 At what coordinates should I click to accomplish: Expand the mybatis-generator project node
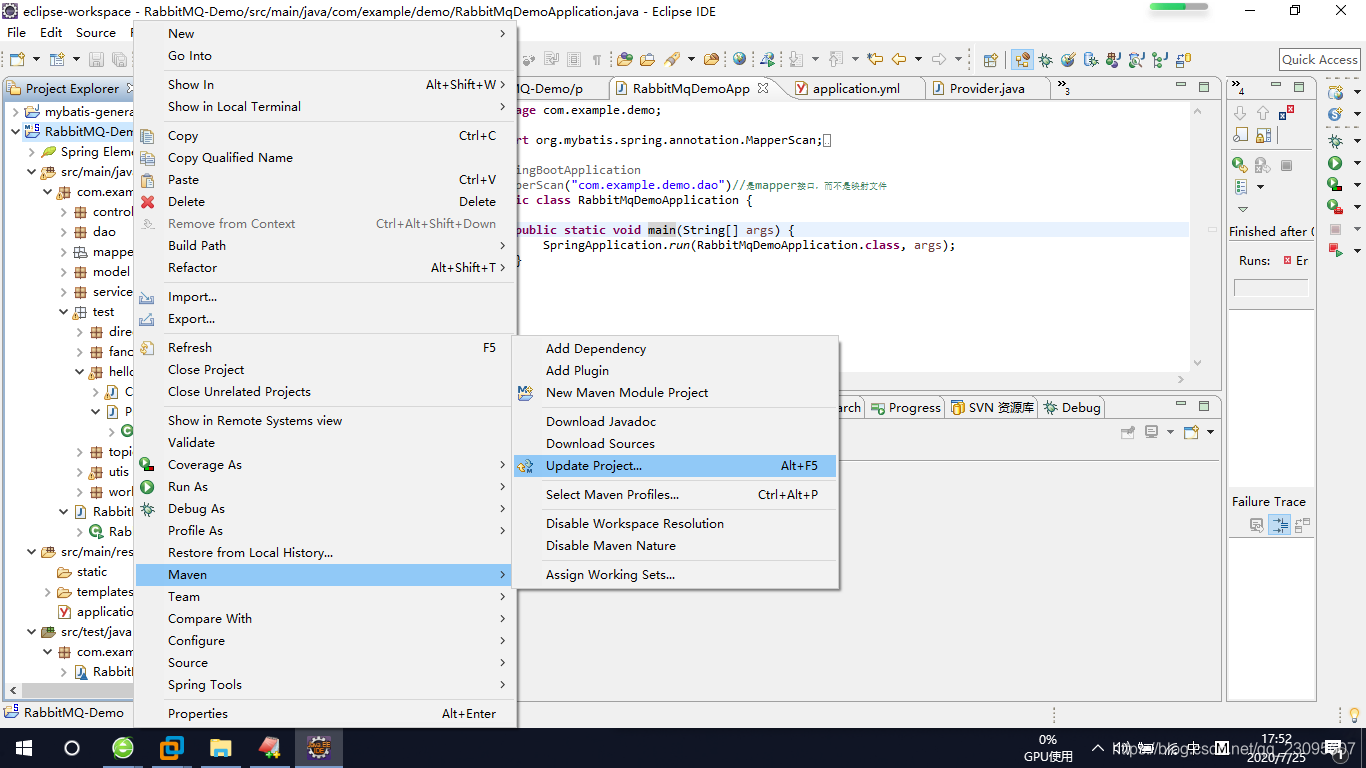[x=15, y=111]
